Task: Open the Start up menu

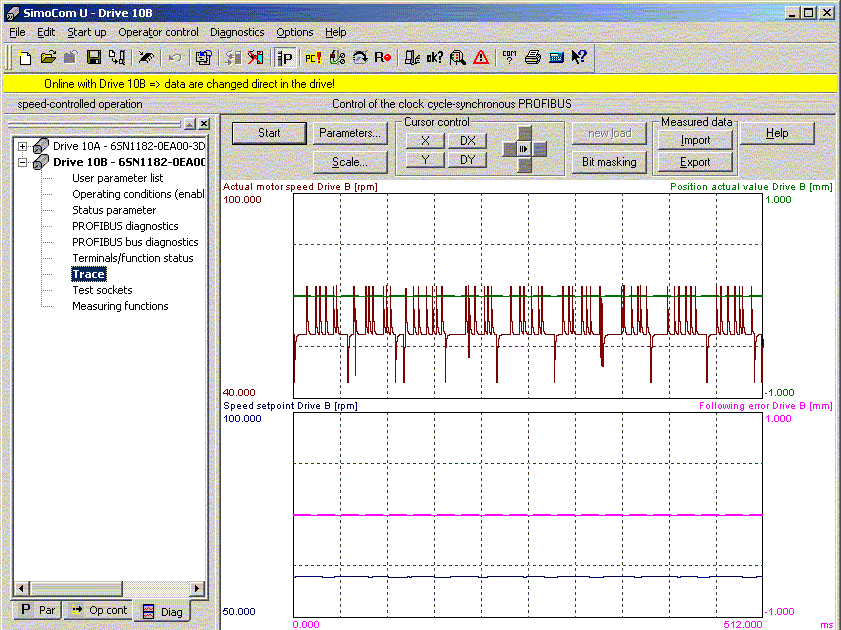Action: (x=87, y=32)
